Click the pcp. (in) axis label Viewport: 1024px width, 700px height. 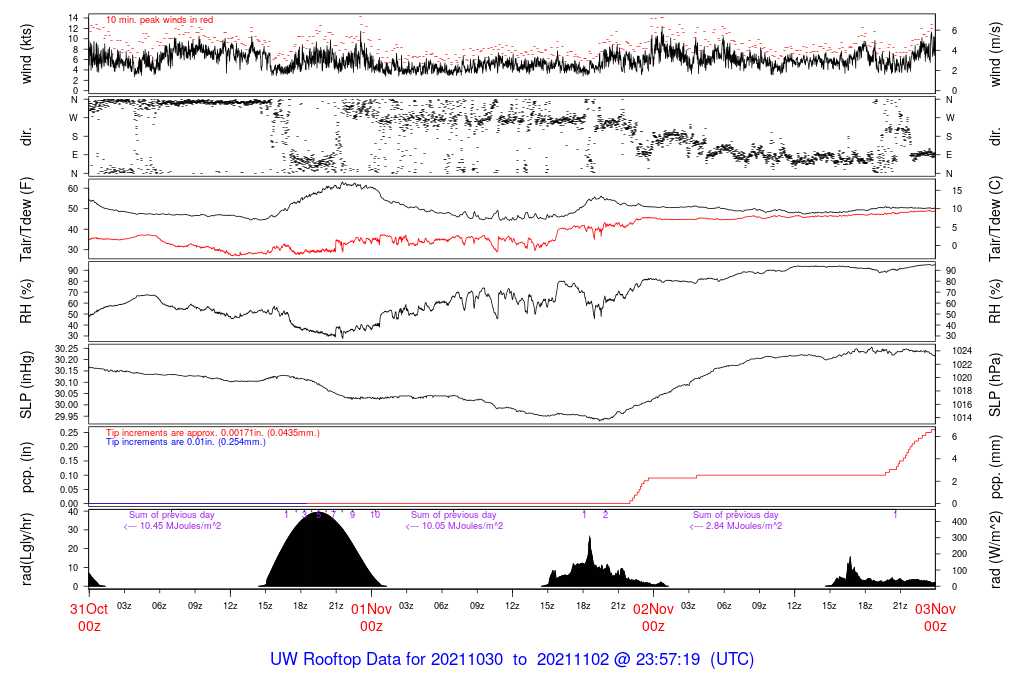tap(27, 466)
